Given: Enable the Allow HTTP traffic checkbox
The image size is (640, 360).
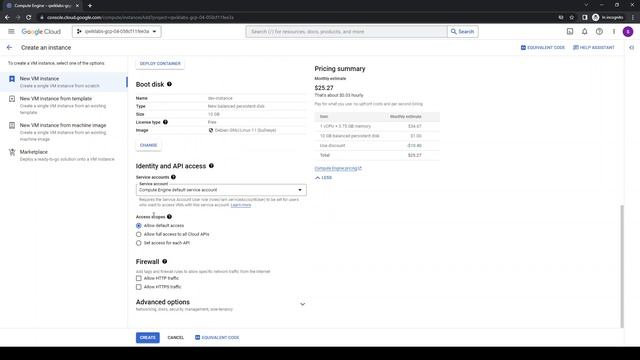Looking at the screenshot, I should (x=139, y=278).
